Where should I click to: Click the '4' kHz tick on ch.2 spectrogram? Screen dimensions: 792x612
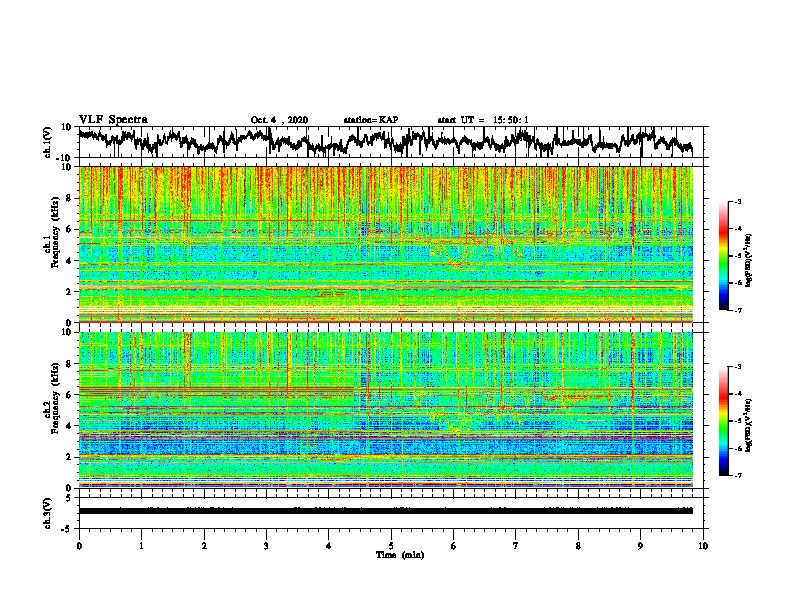[x=70, y=426]
